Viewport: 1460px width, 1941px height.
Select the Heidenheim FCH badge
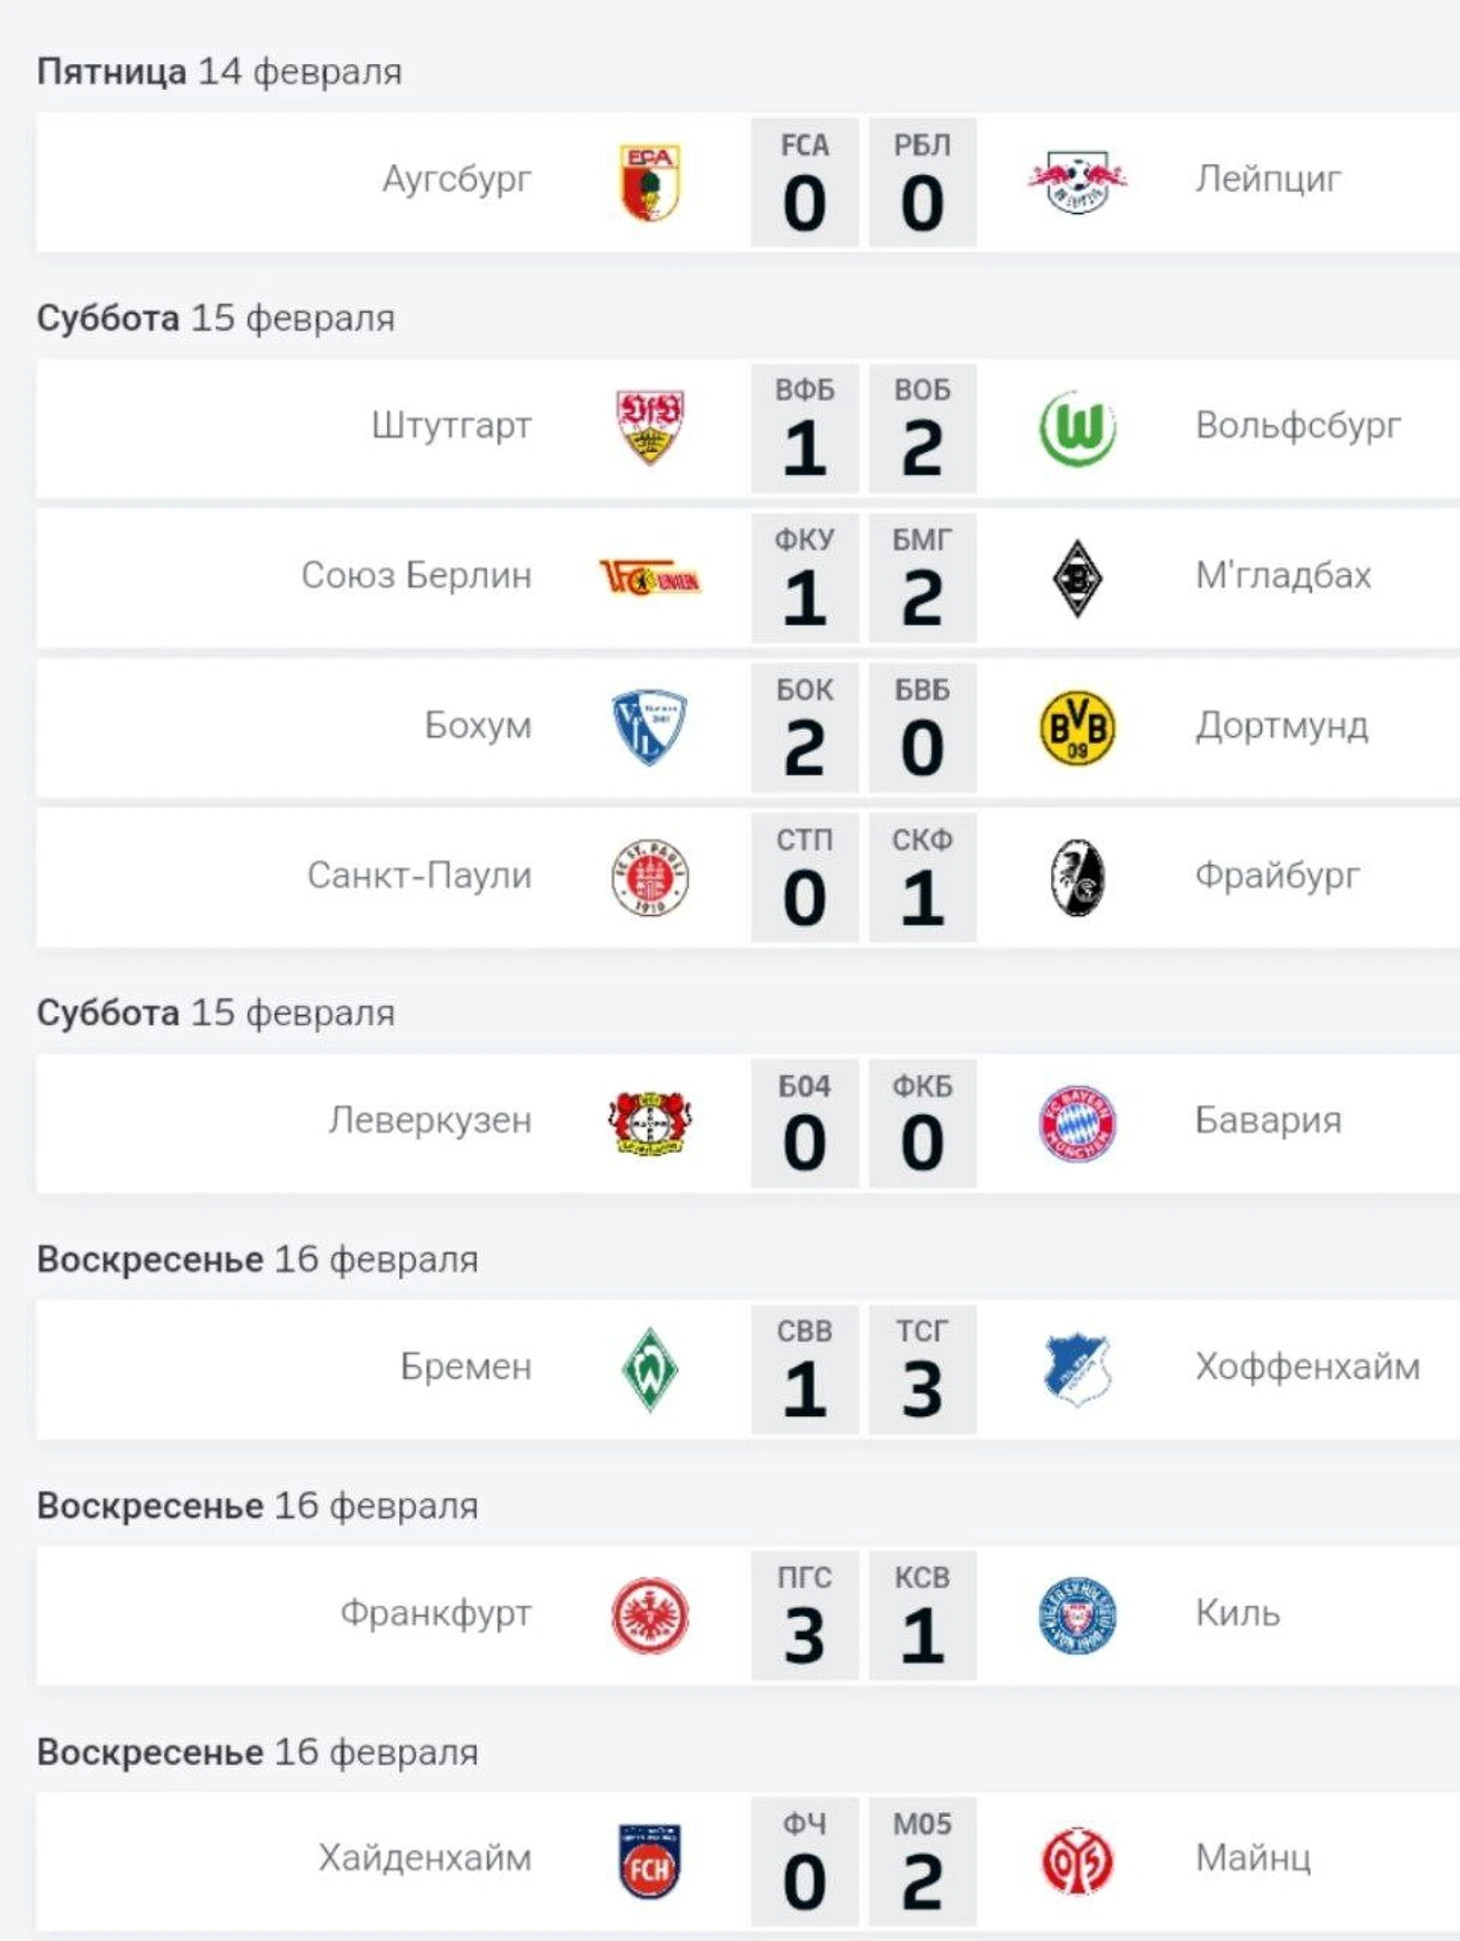[650, 1861]
